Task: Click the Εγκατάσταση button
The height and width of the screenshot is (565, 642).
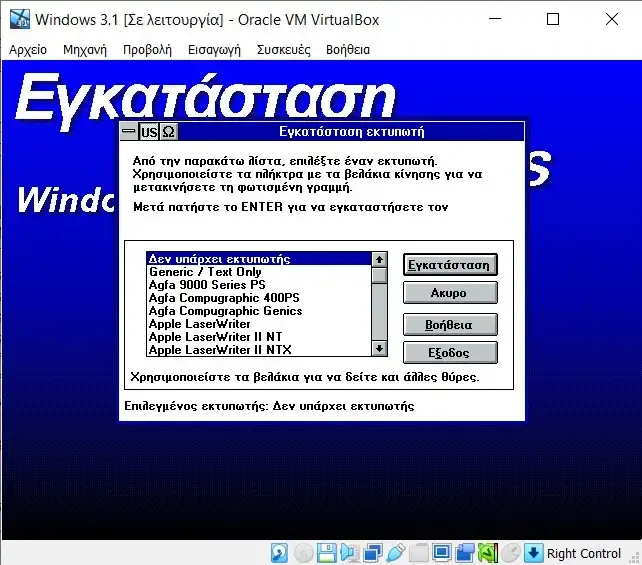Action: point(450,264)
